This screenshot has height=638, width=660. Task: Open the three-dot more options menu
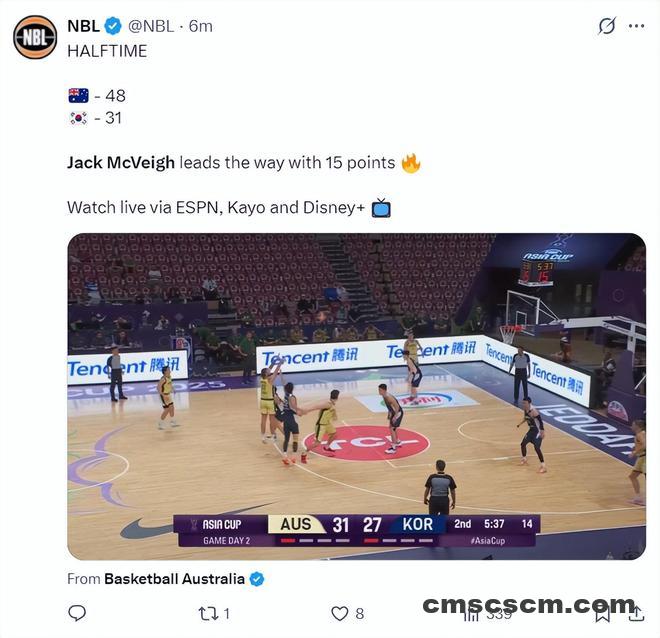636,26
